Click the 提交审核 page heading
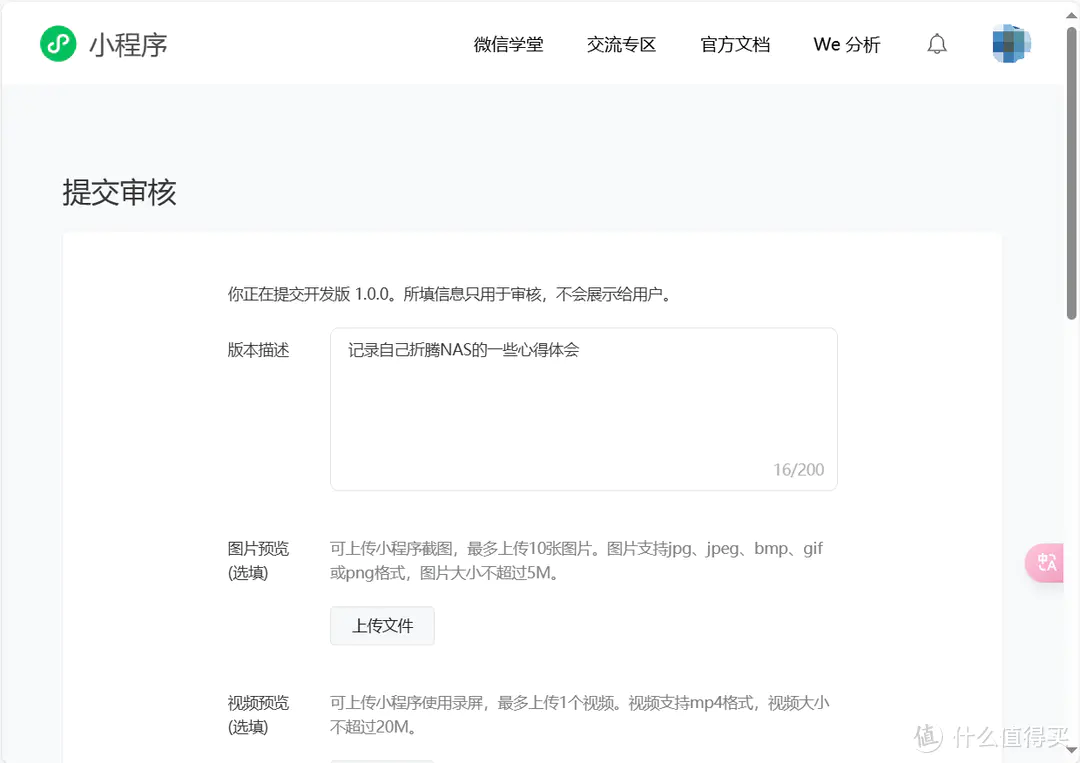The width and height of the screenshot is (1080, 763). 119,192
